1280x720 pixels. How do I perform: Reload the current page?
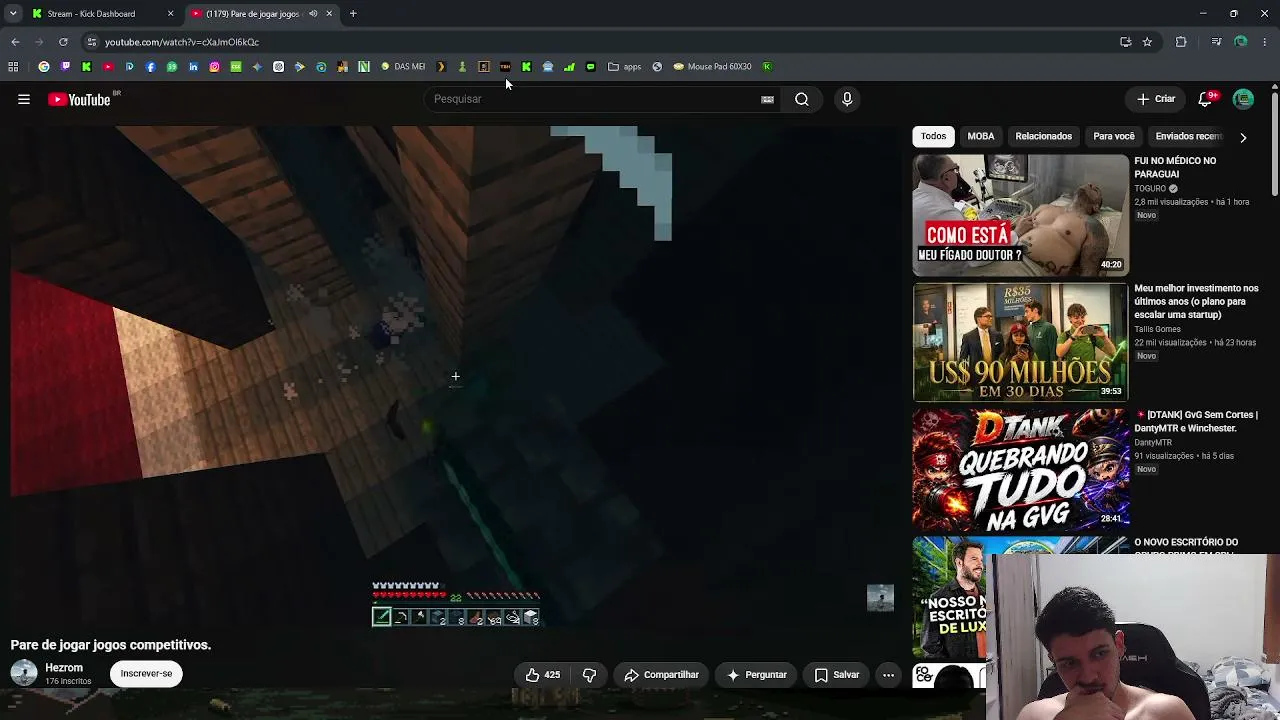(x=63, y=42)
